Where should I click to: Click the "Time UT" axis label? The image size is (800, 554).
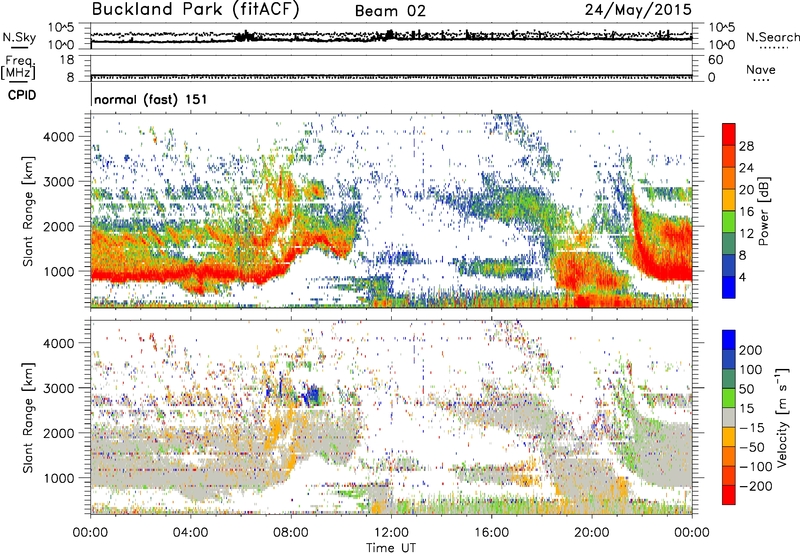pos(391,548)
